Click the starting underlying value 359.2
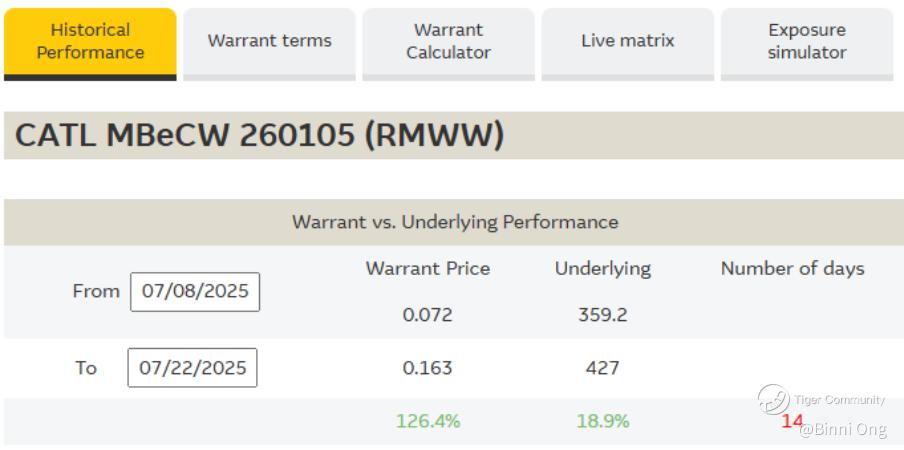The image size is (904, 450). coord(602,314)
